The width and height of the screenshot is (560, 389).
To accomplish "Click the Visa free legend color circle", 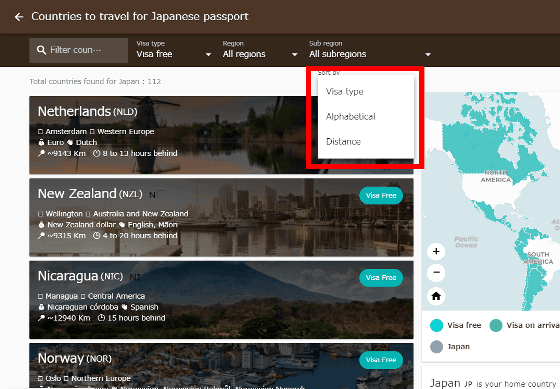I will click(x=436, y=325).
